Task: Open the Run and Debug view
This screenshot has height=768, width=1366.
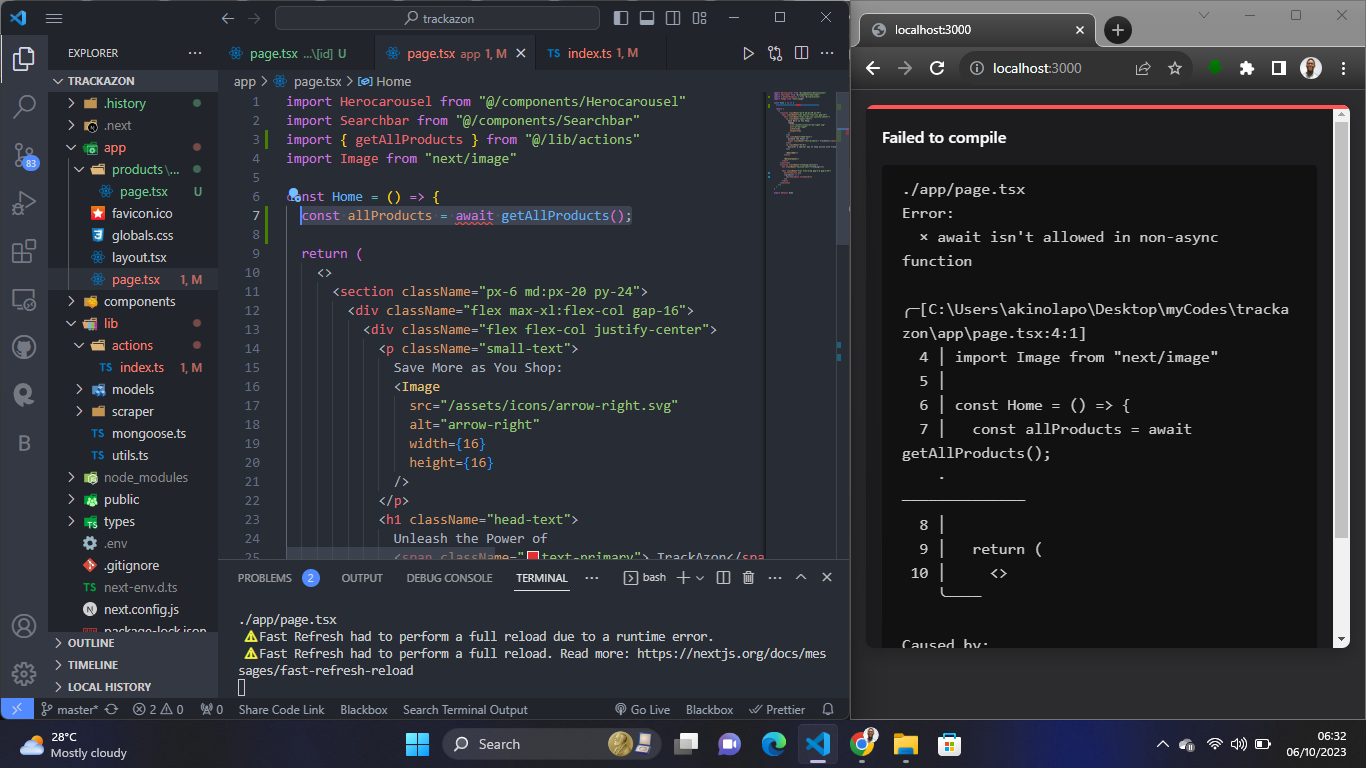Action: tap(24, 203)
